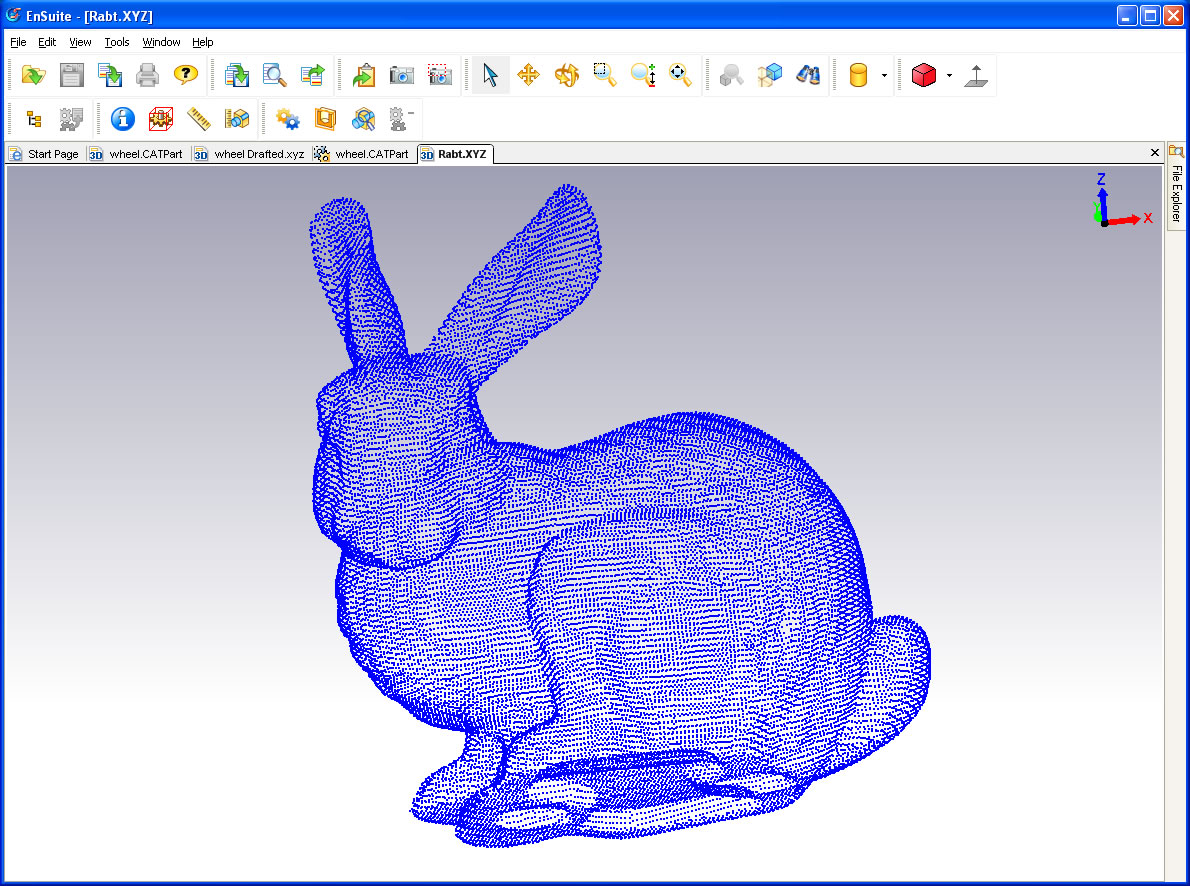This screenshot has width=1190, height=886.
Task: Close the current document tab
Action: [x=1154, y=153]
